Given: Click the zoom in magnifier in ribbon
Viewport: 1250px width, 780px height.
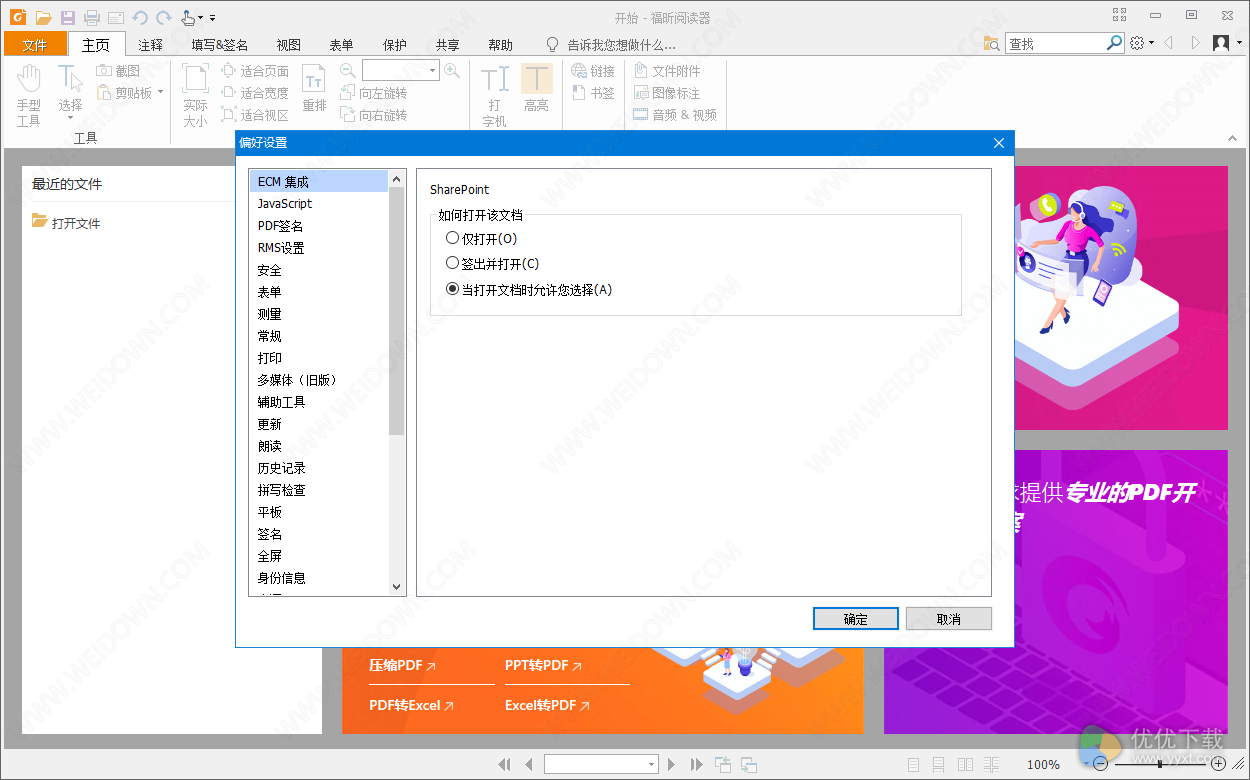Looking at the screenshot, I should tap(452, 70).
